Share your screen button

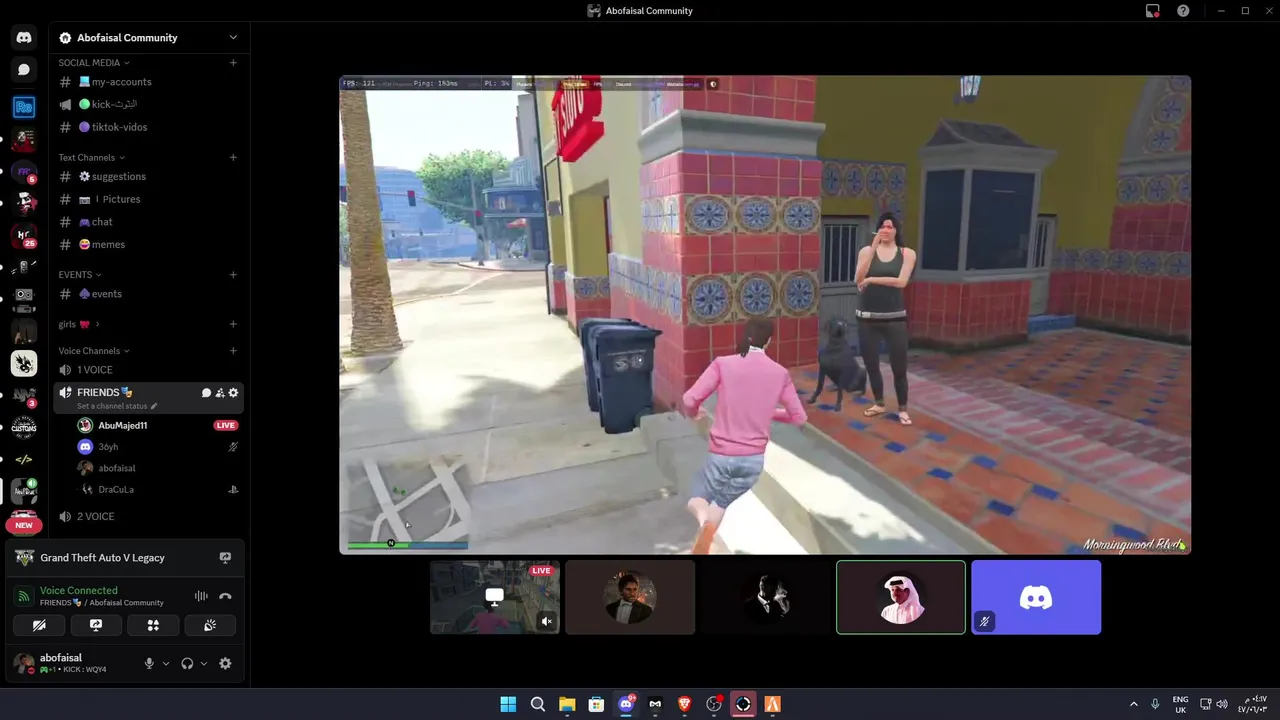96,625
